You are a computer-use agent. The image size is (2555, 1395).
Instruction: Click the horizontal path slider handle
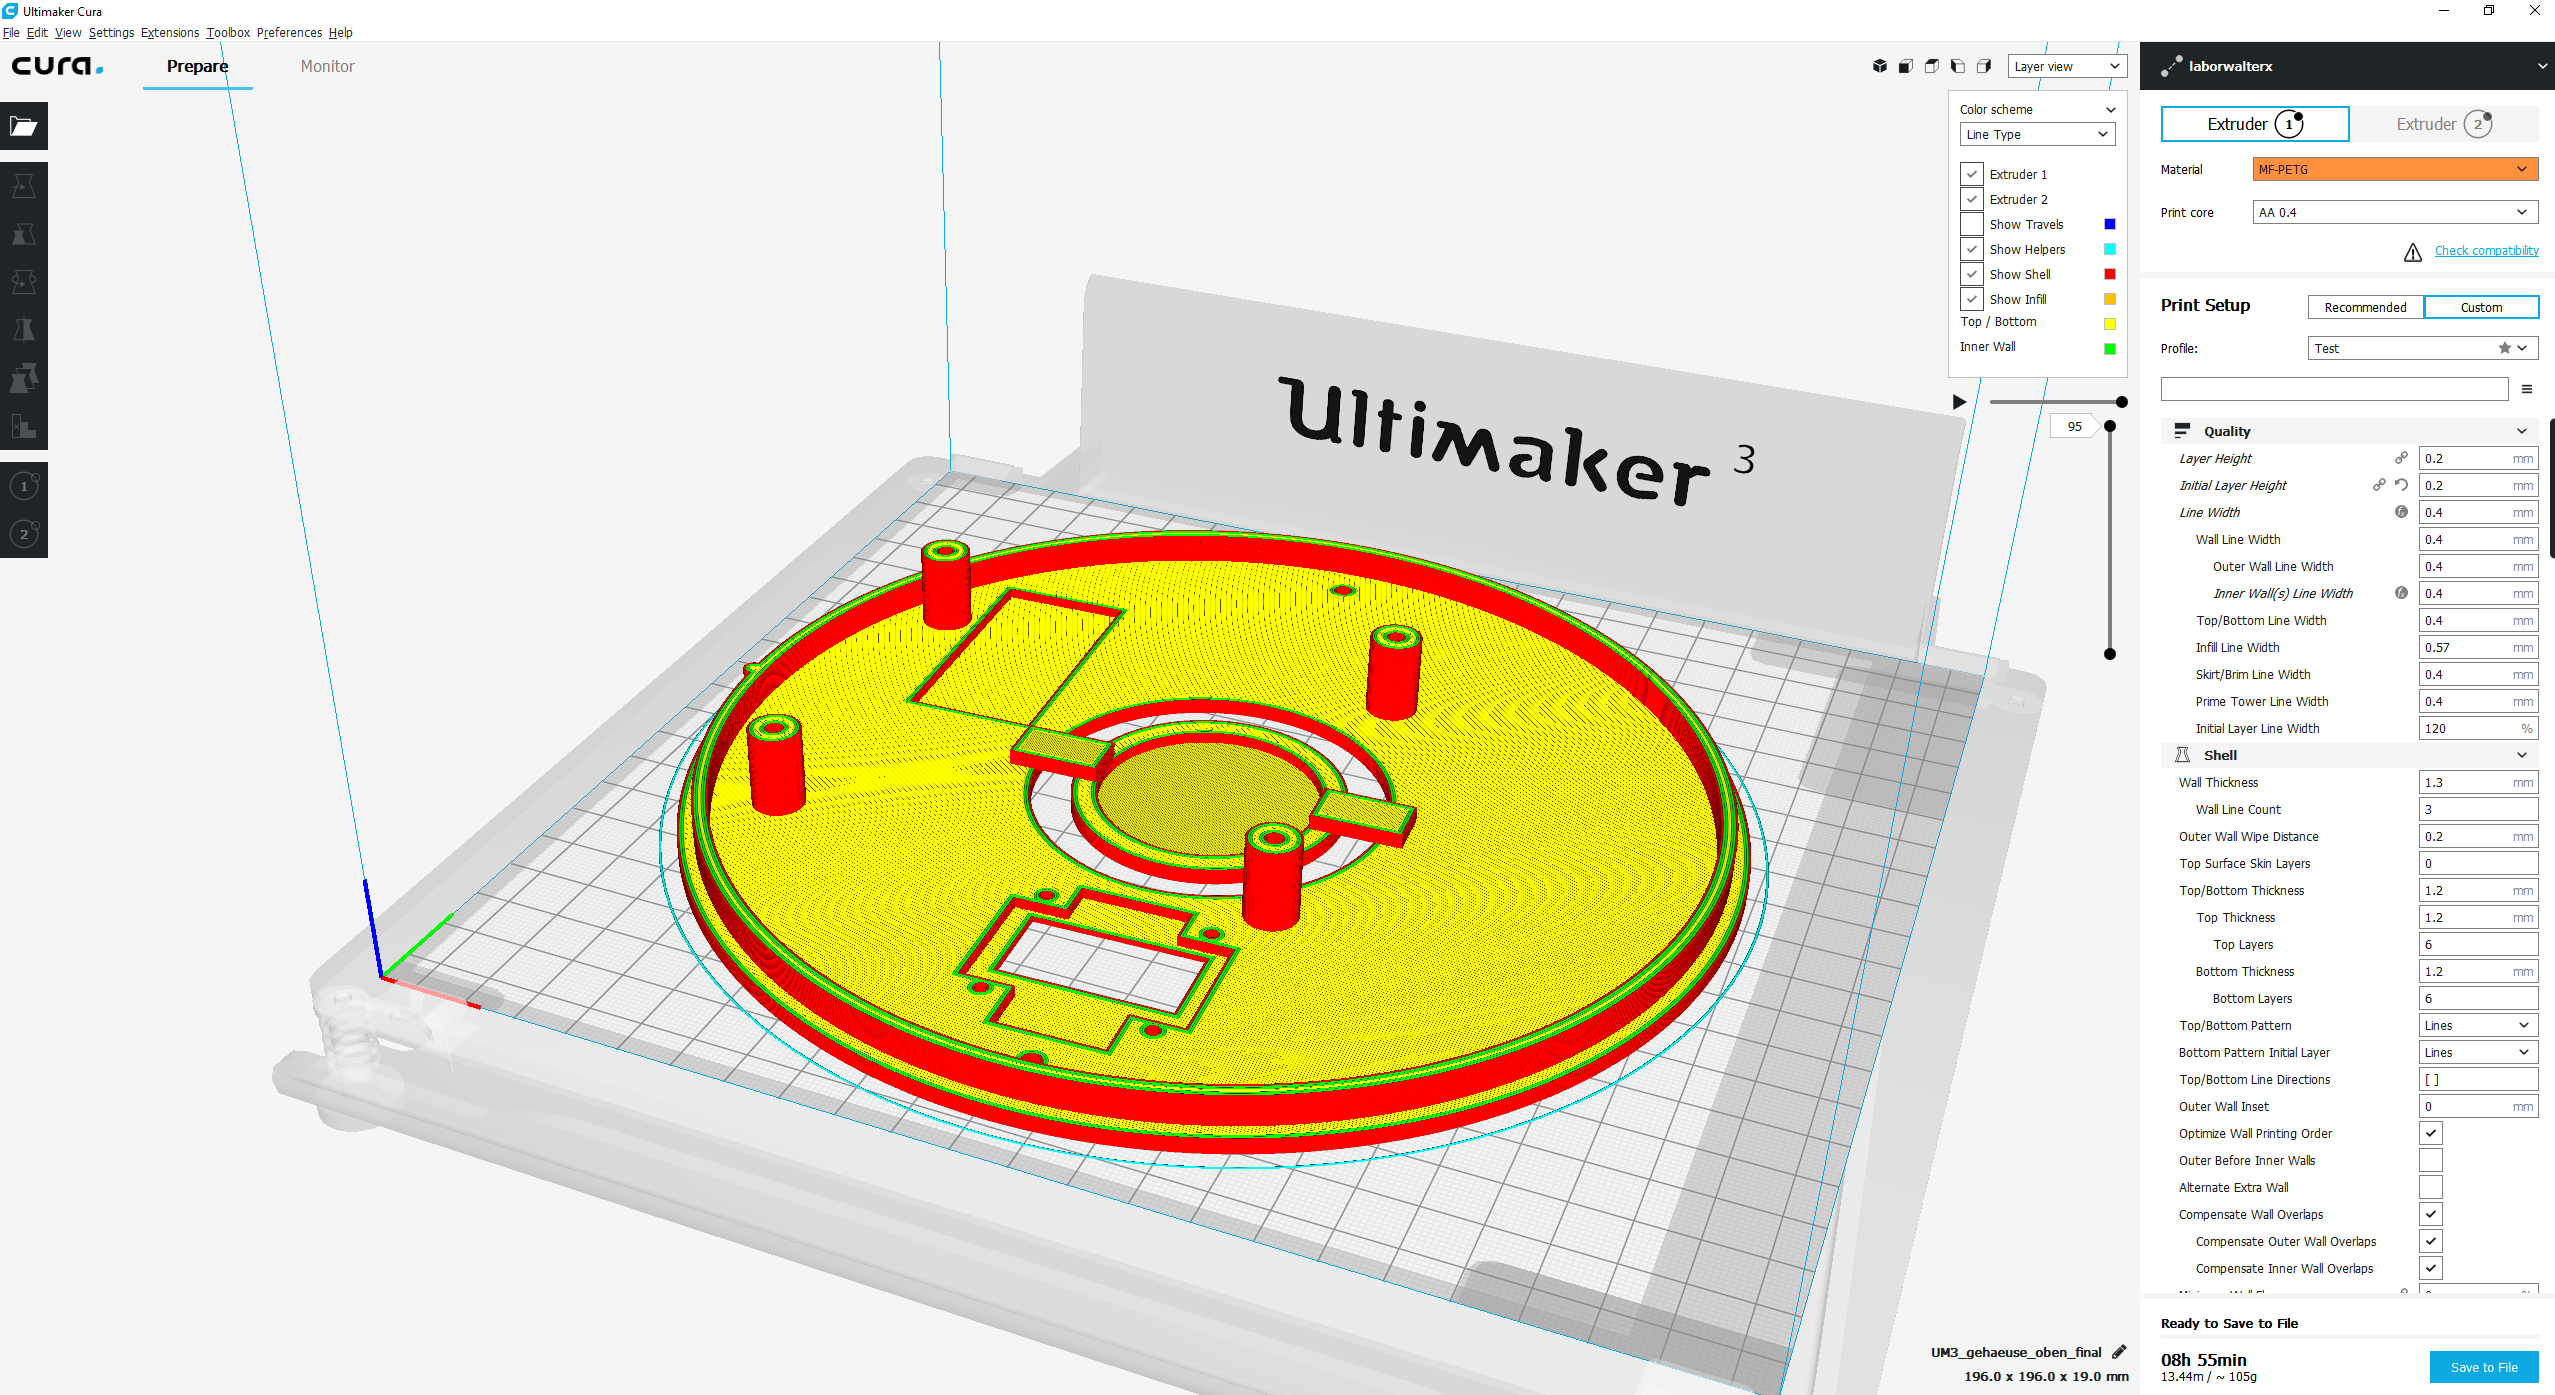coord(2121,402)
